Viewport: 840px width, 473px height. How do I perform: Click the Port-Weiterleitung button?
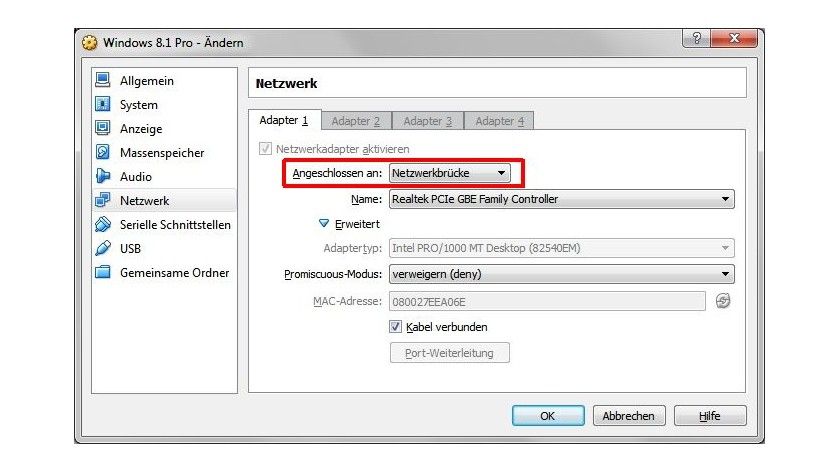449,353
